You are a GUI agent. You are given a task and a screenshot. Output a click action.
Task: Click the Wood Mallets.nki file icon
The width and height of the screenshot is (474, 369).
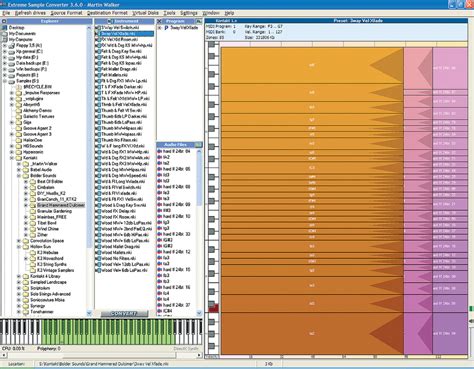pos(98,253)
